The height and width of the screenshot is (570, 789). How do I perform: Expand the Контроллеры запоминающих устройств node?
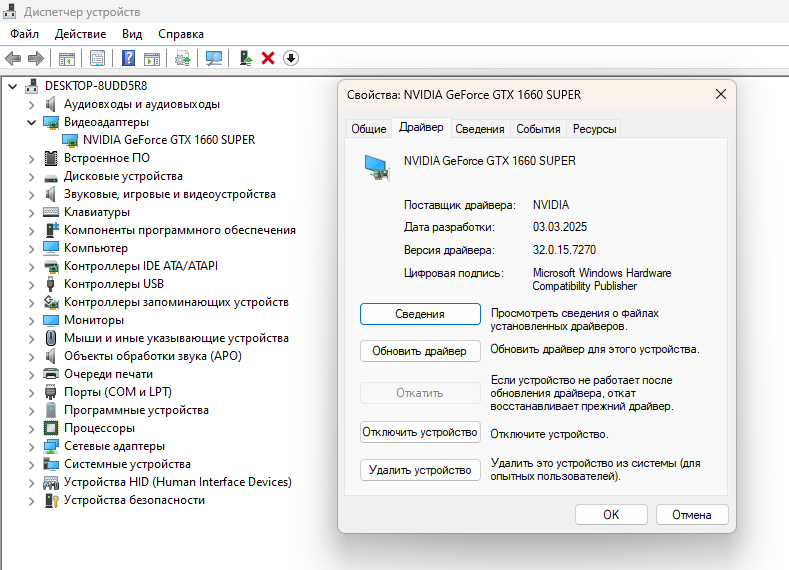tap(32, 302)
